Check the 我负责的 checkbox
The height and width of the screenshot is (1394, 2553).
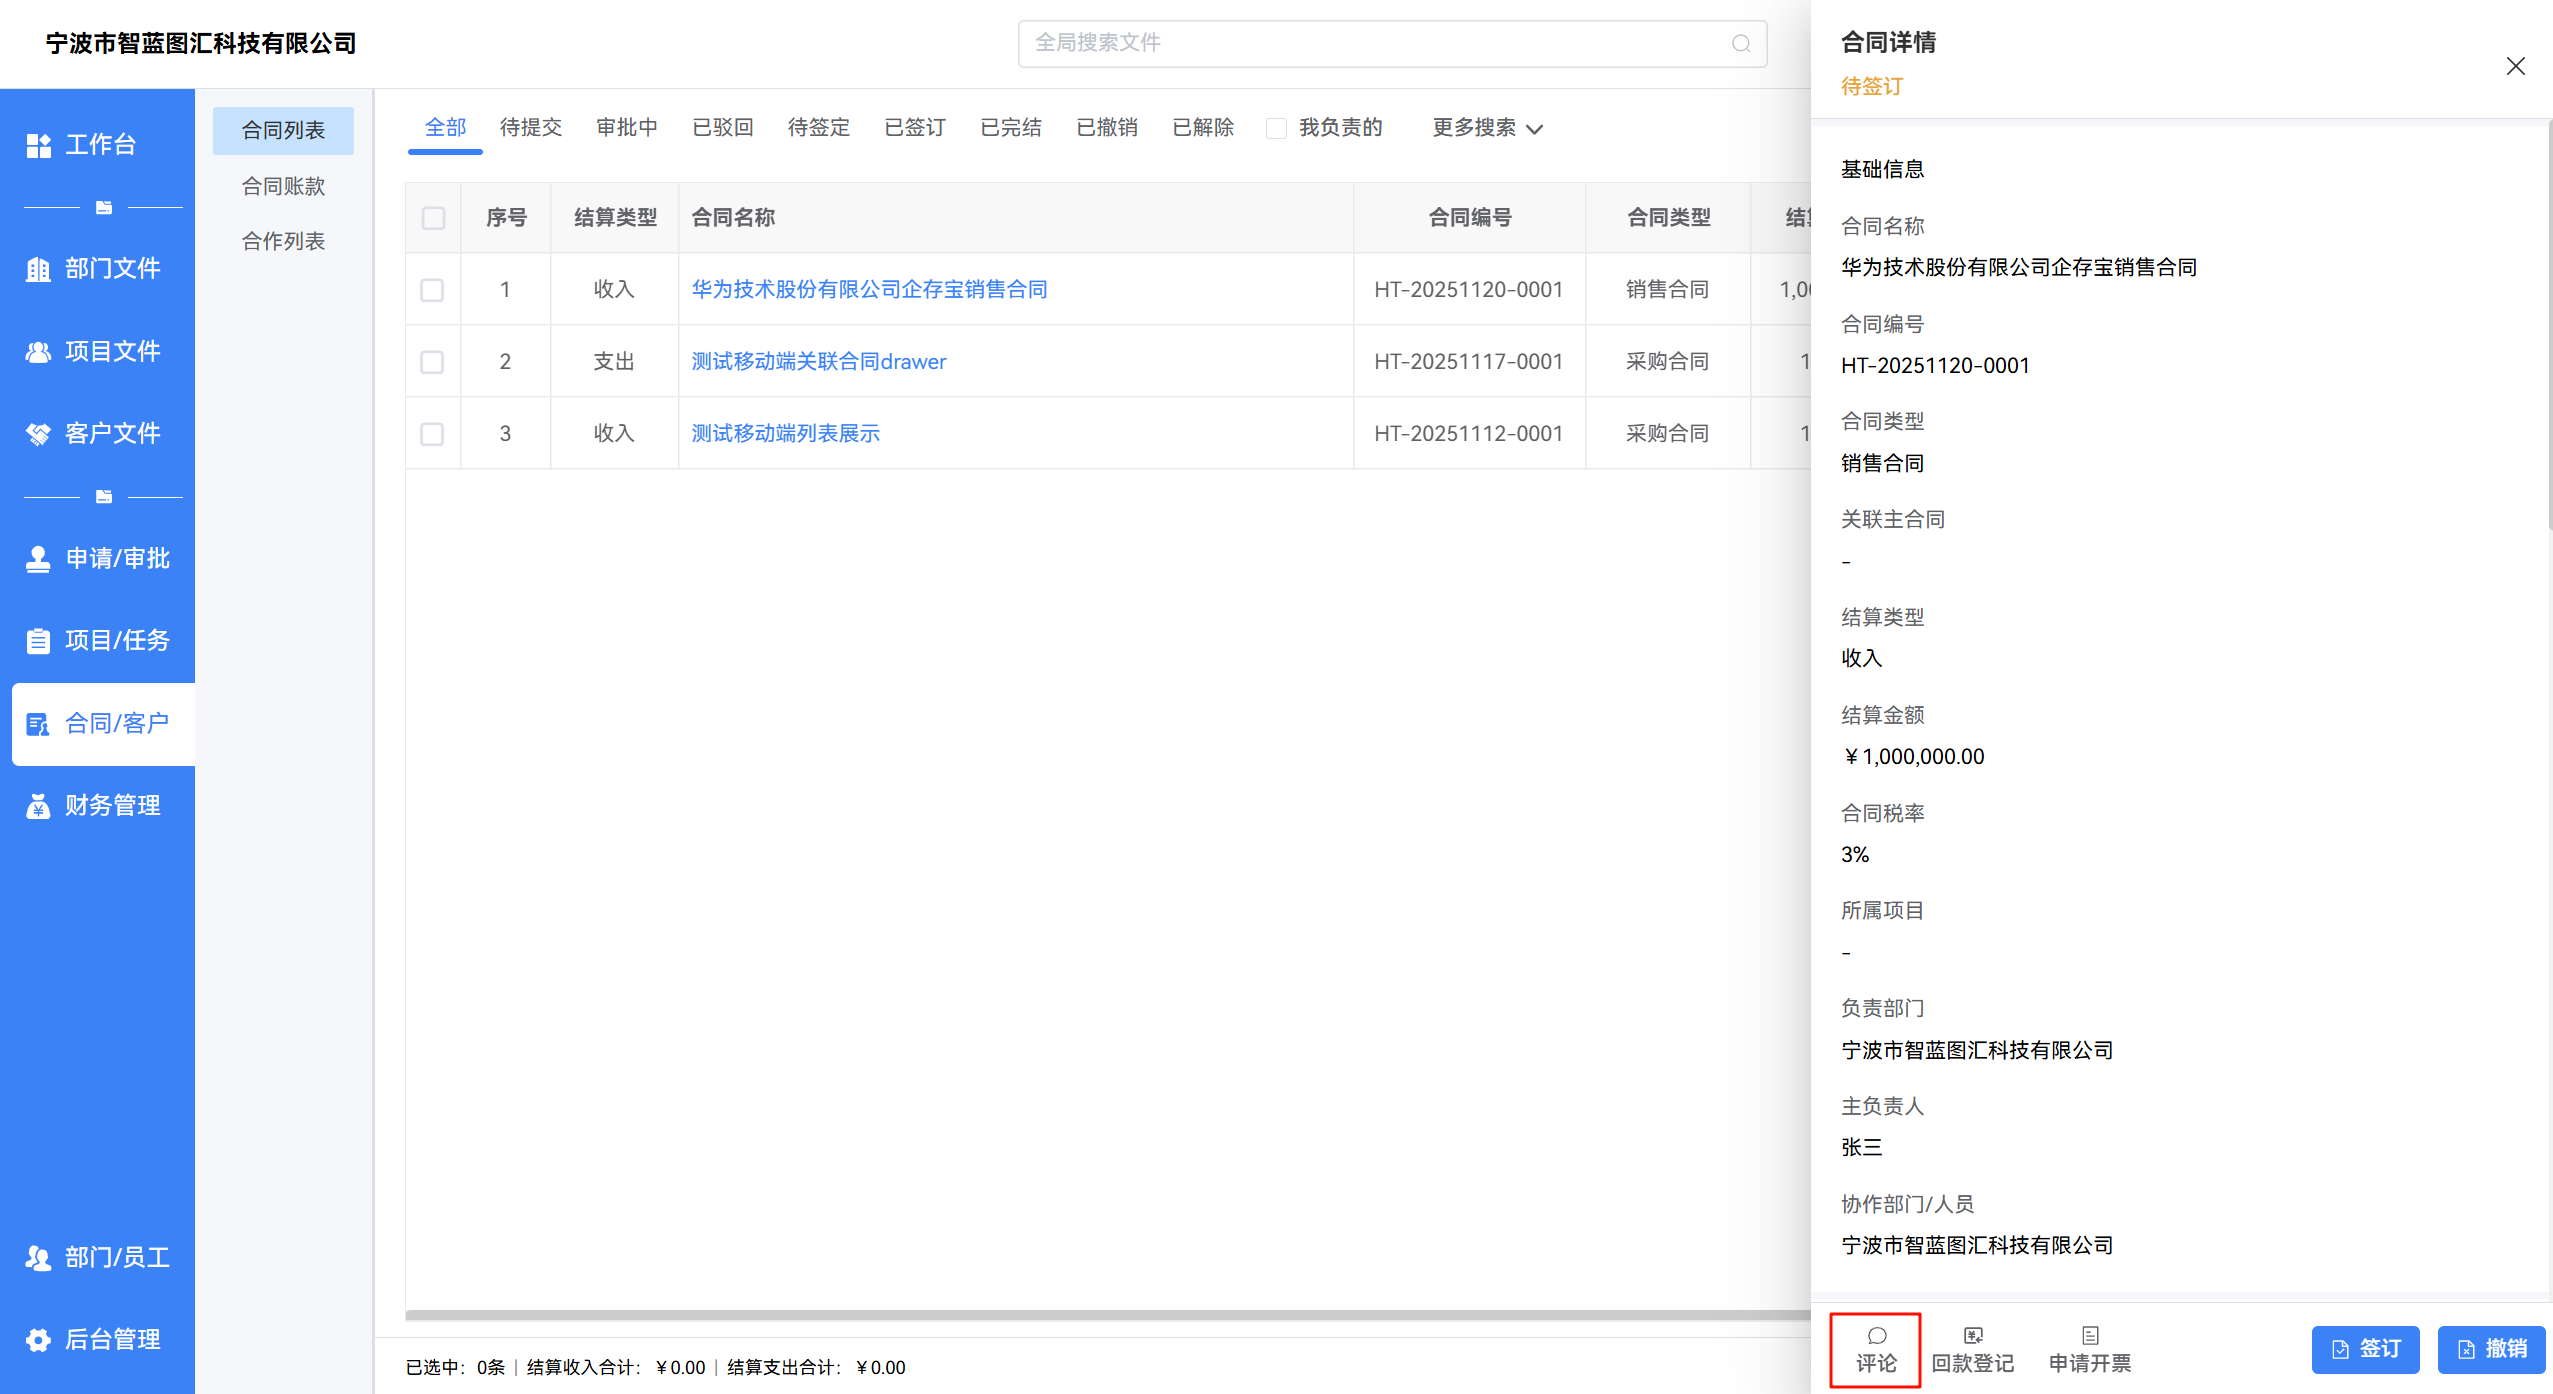pyautogui.click(x=1276, y=129)
